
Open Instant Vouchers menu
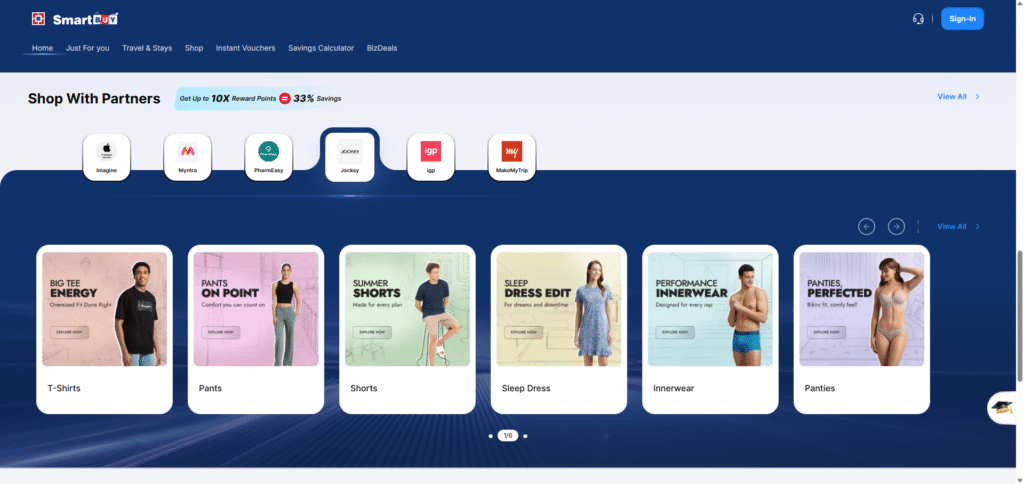pos(246,48)
